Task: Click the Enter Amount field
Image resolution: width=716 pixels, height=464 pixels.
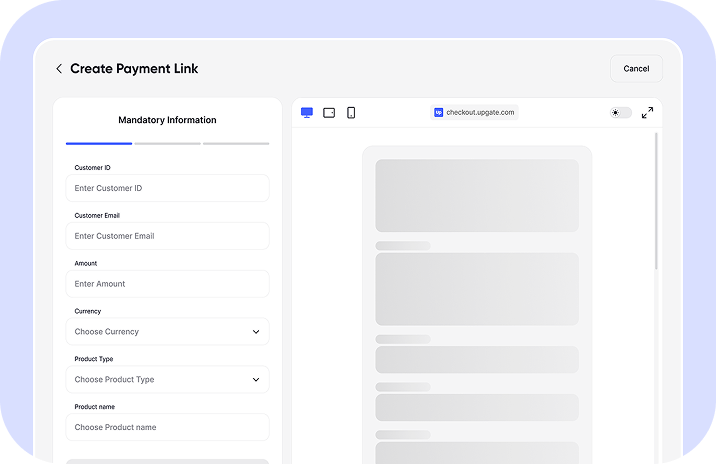Action: 168,284
